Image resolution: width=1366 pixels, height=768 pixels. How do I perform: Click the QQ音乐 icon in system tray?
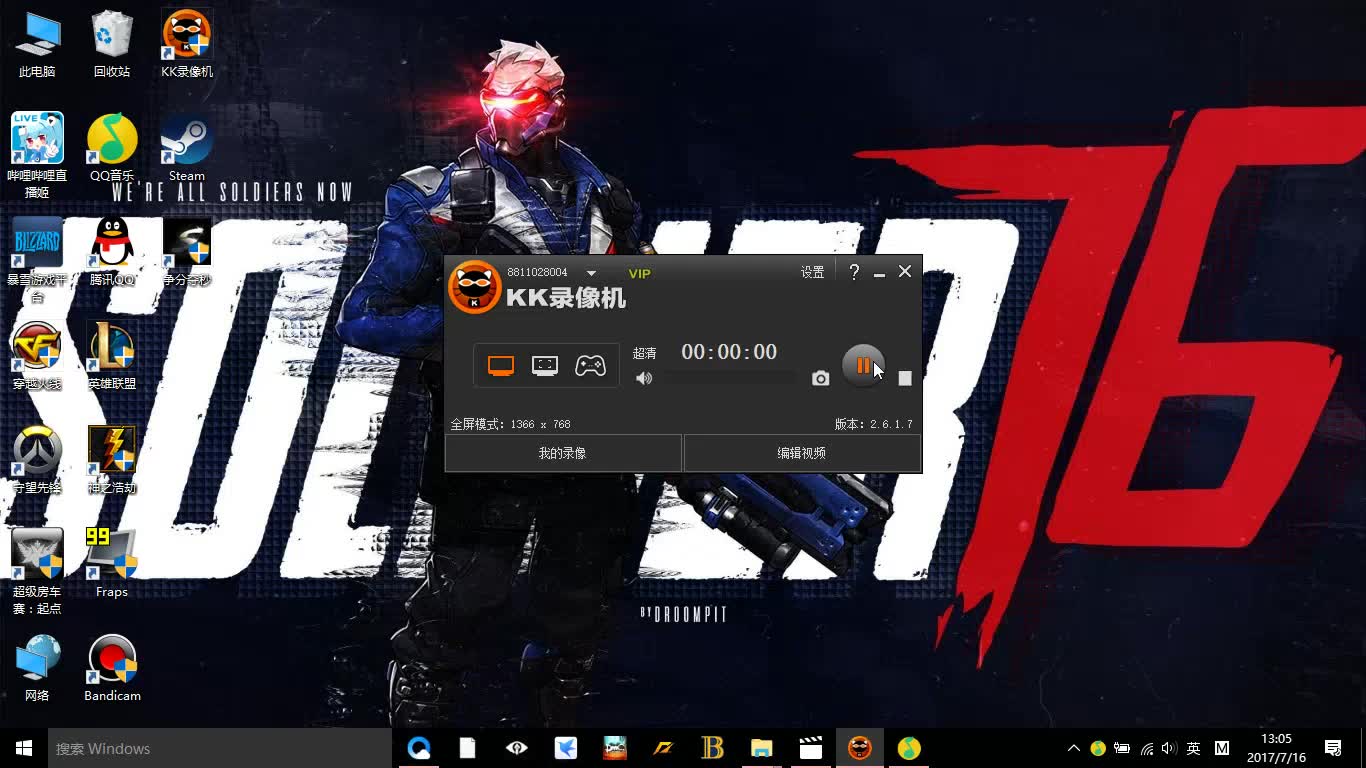(1098, 748)
